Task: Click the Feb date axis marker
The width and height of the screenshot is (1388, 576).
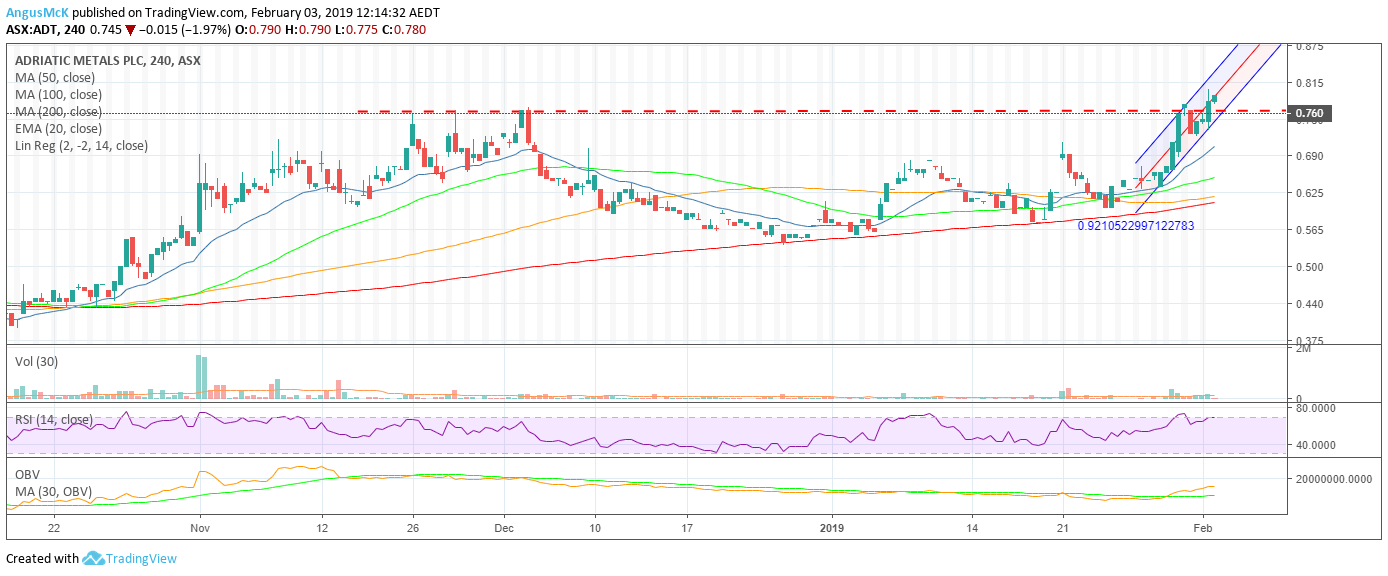Action: pos(1203,527)
